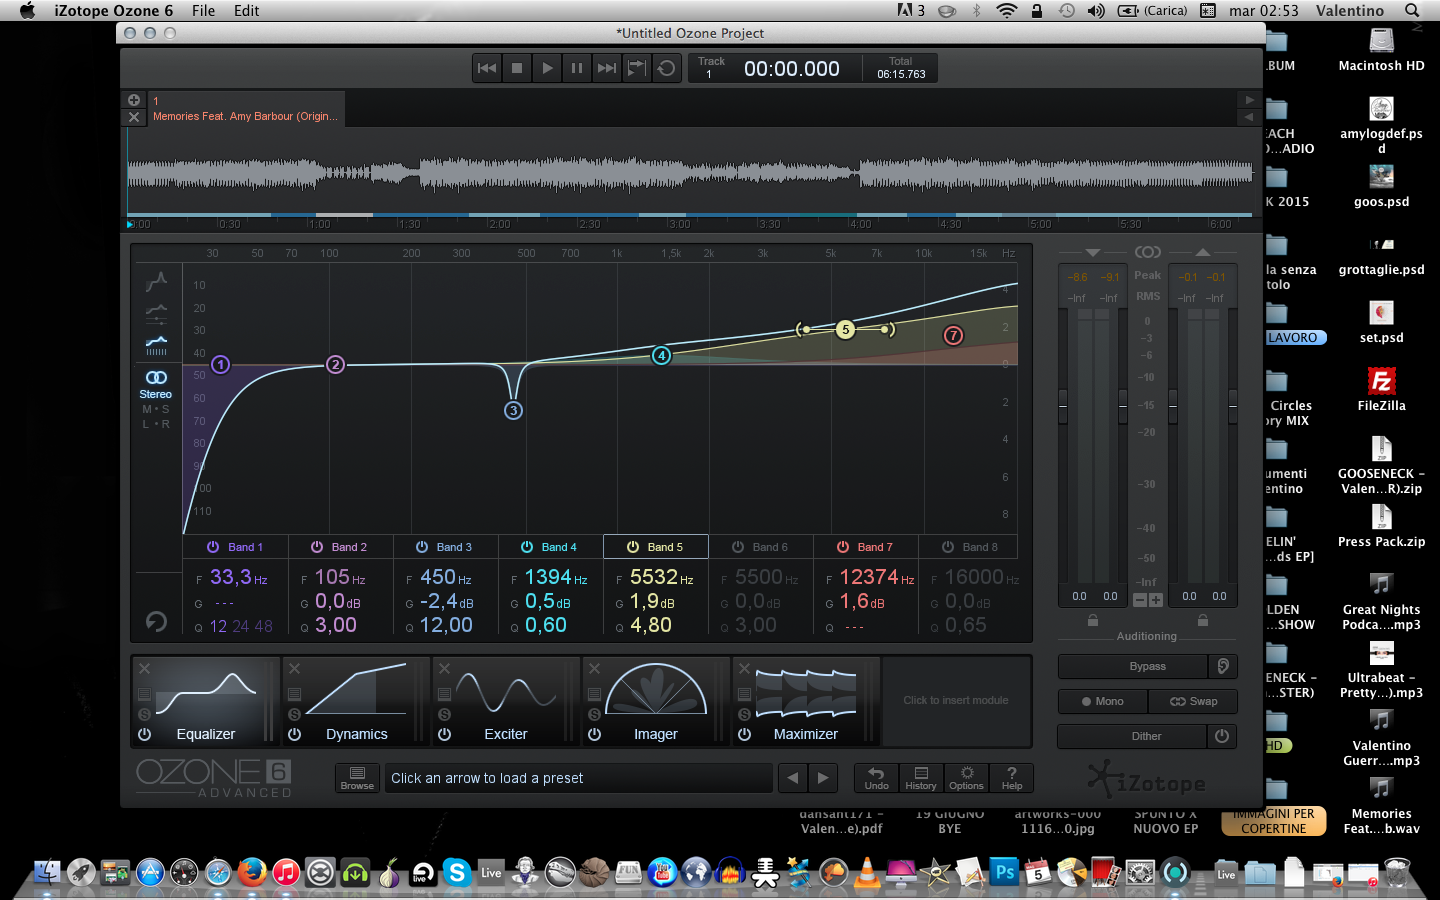Screen dimensions: 1440x900
Task: Open the preset Browse icon
Action: [357, 777]
